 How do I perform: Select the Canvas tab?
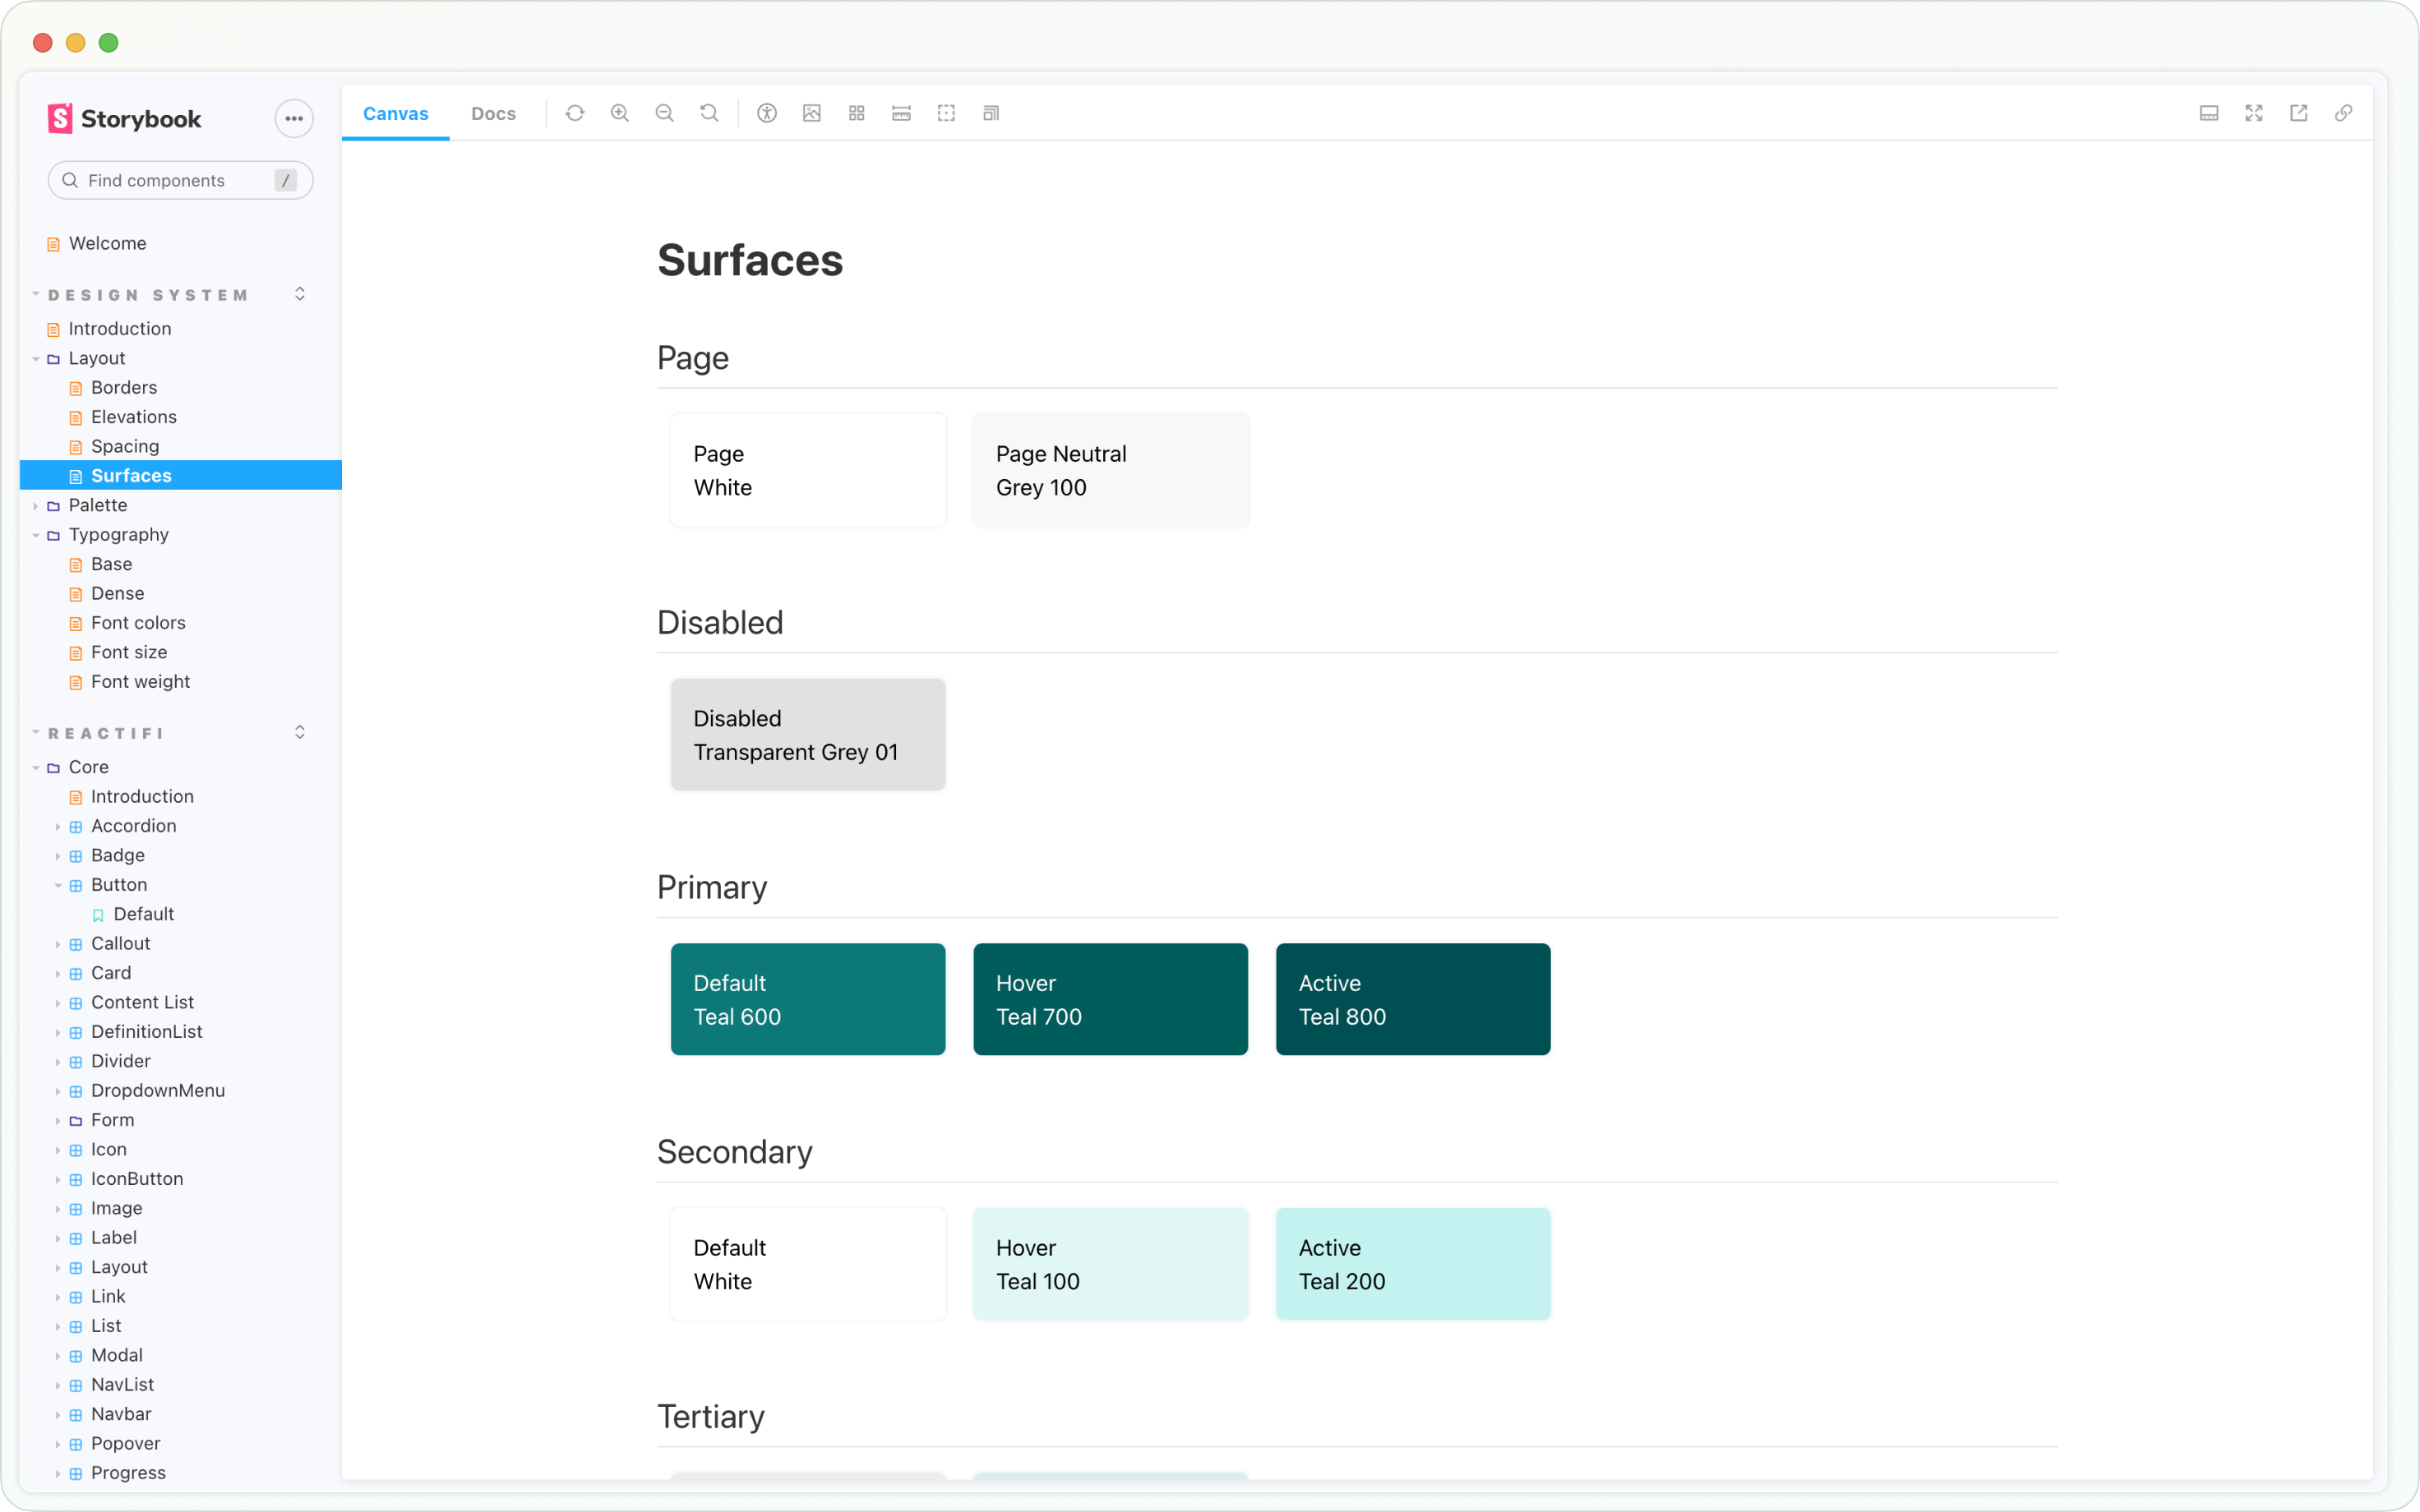pos(395,113)
